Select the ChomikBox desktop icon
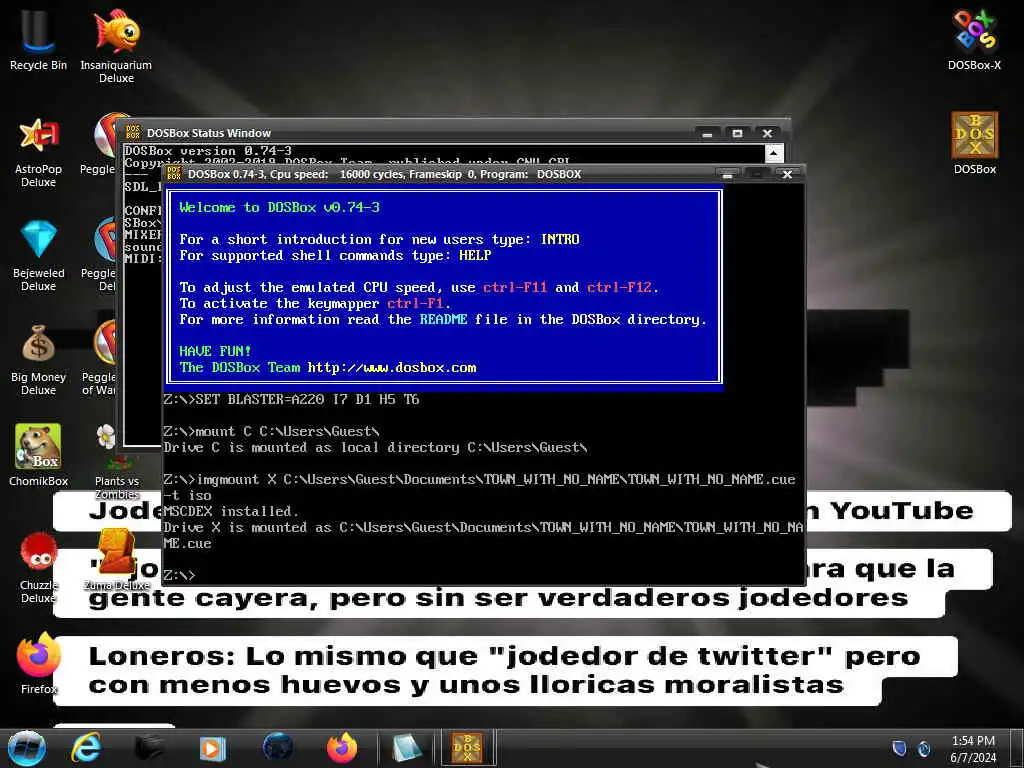Image resolution: width=1024 pixels, height=768 pixels. tap(38, 455)
